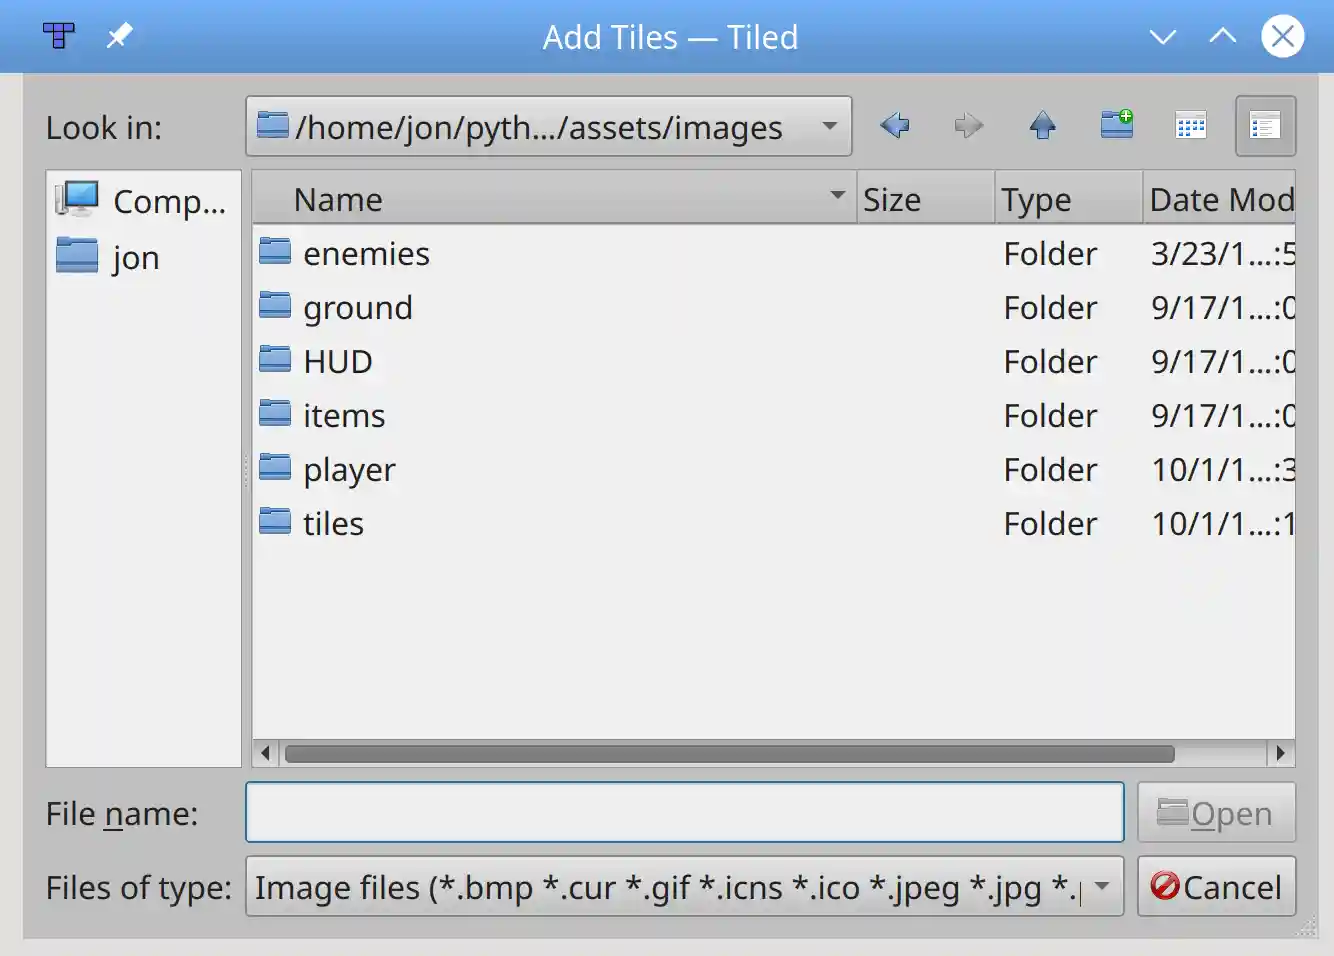1334x956 pixels.
Task: Open the tiles folder
Action: (332, 523)
